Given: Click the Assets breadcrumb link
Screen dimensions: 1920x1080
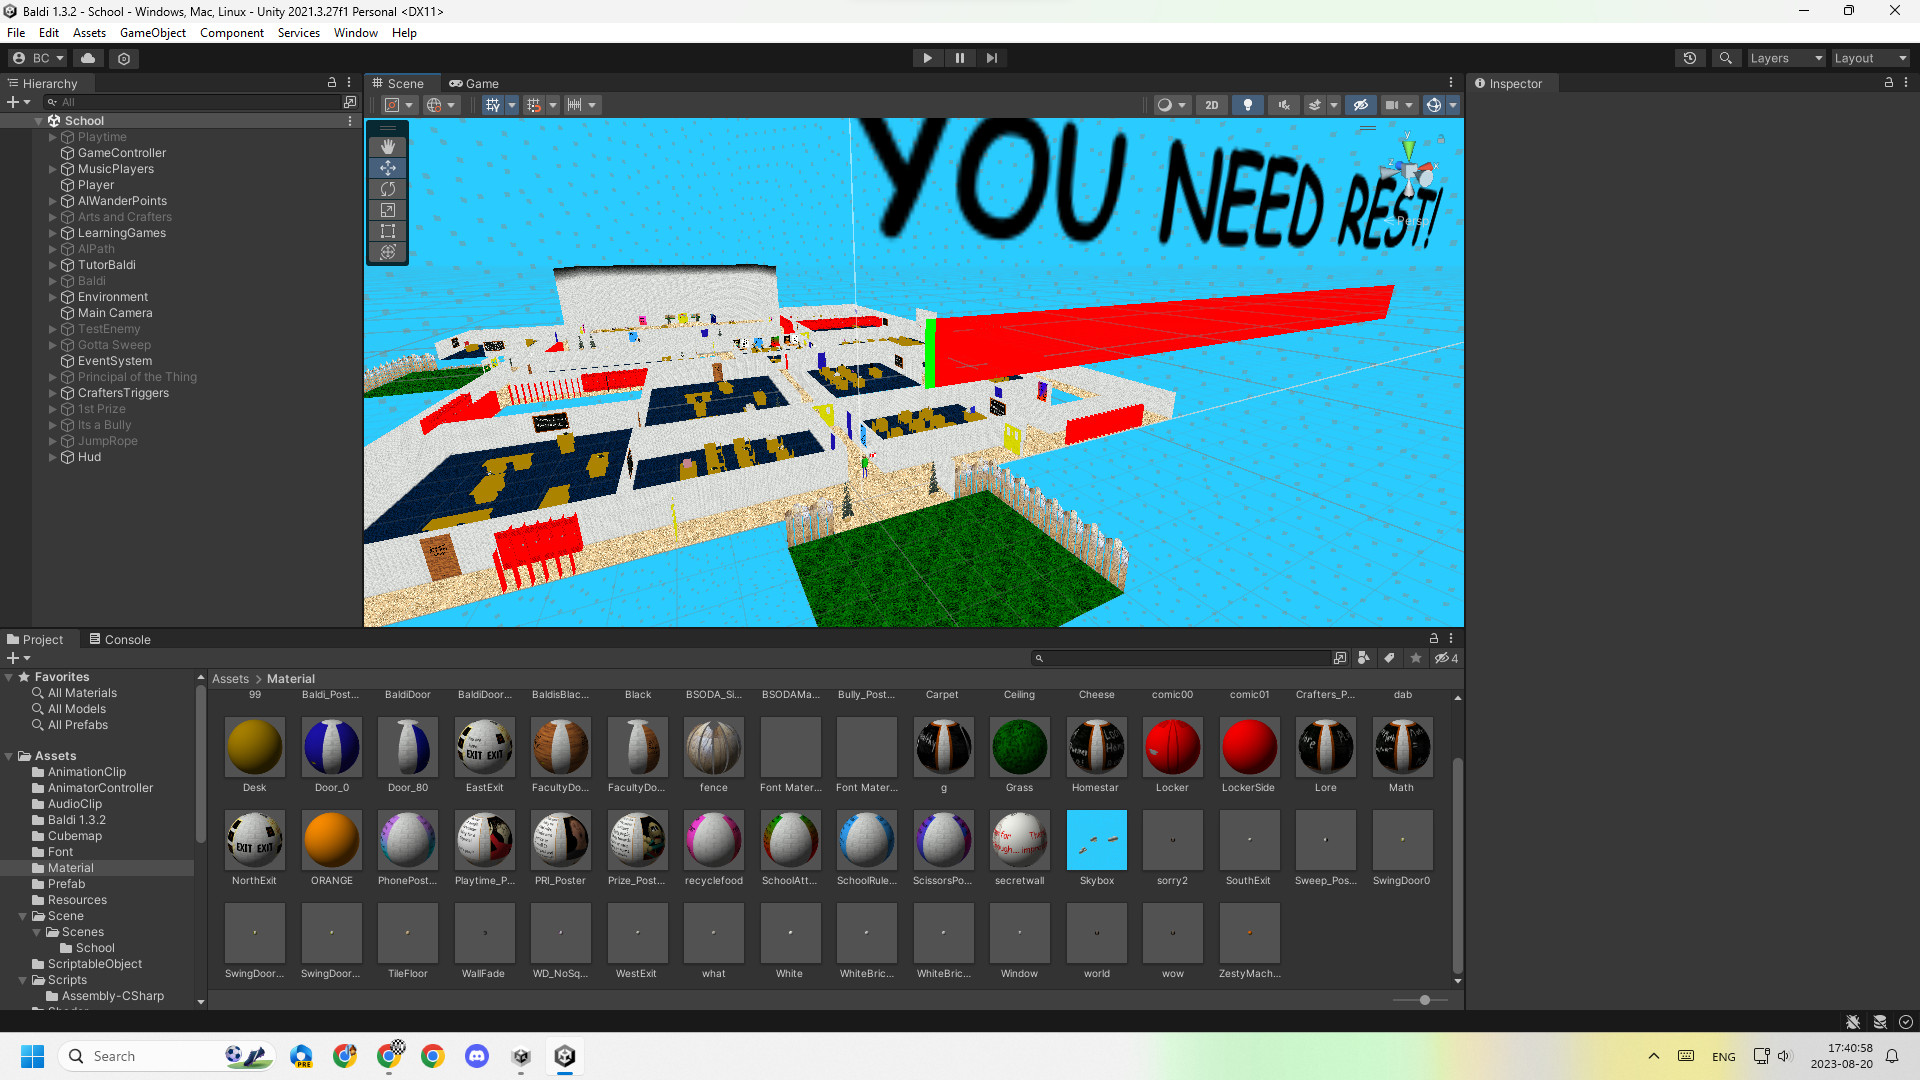Looking at the screenshot, I should pyautogui.click(x=230, y=679).
